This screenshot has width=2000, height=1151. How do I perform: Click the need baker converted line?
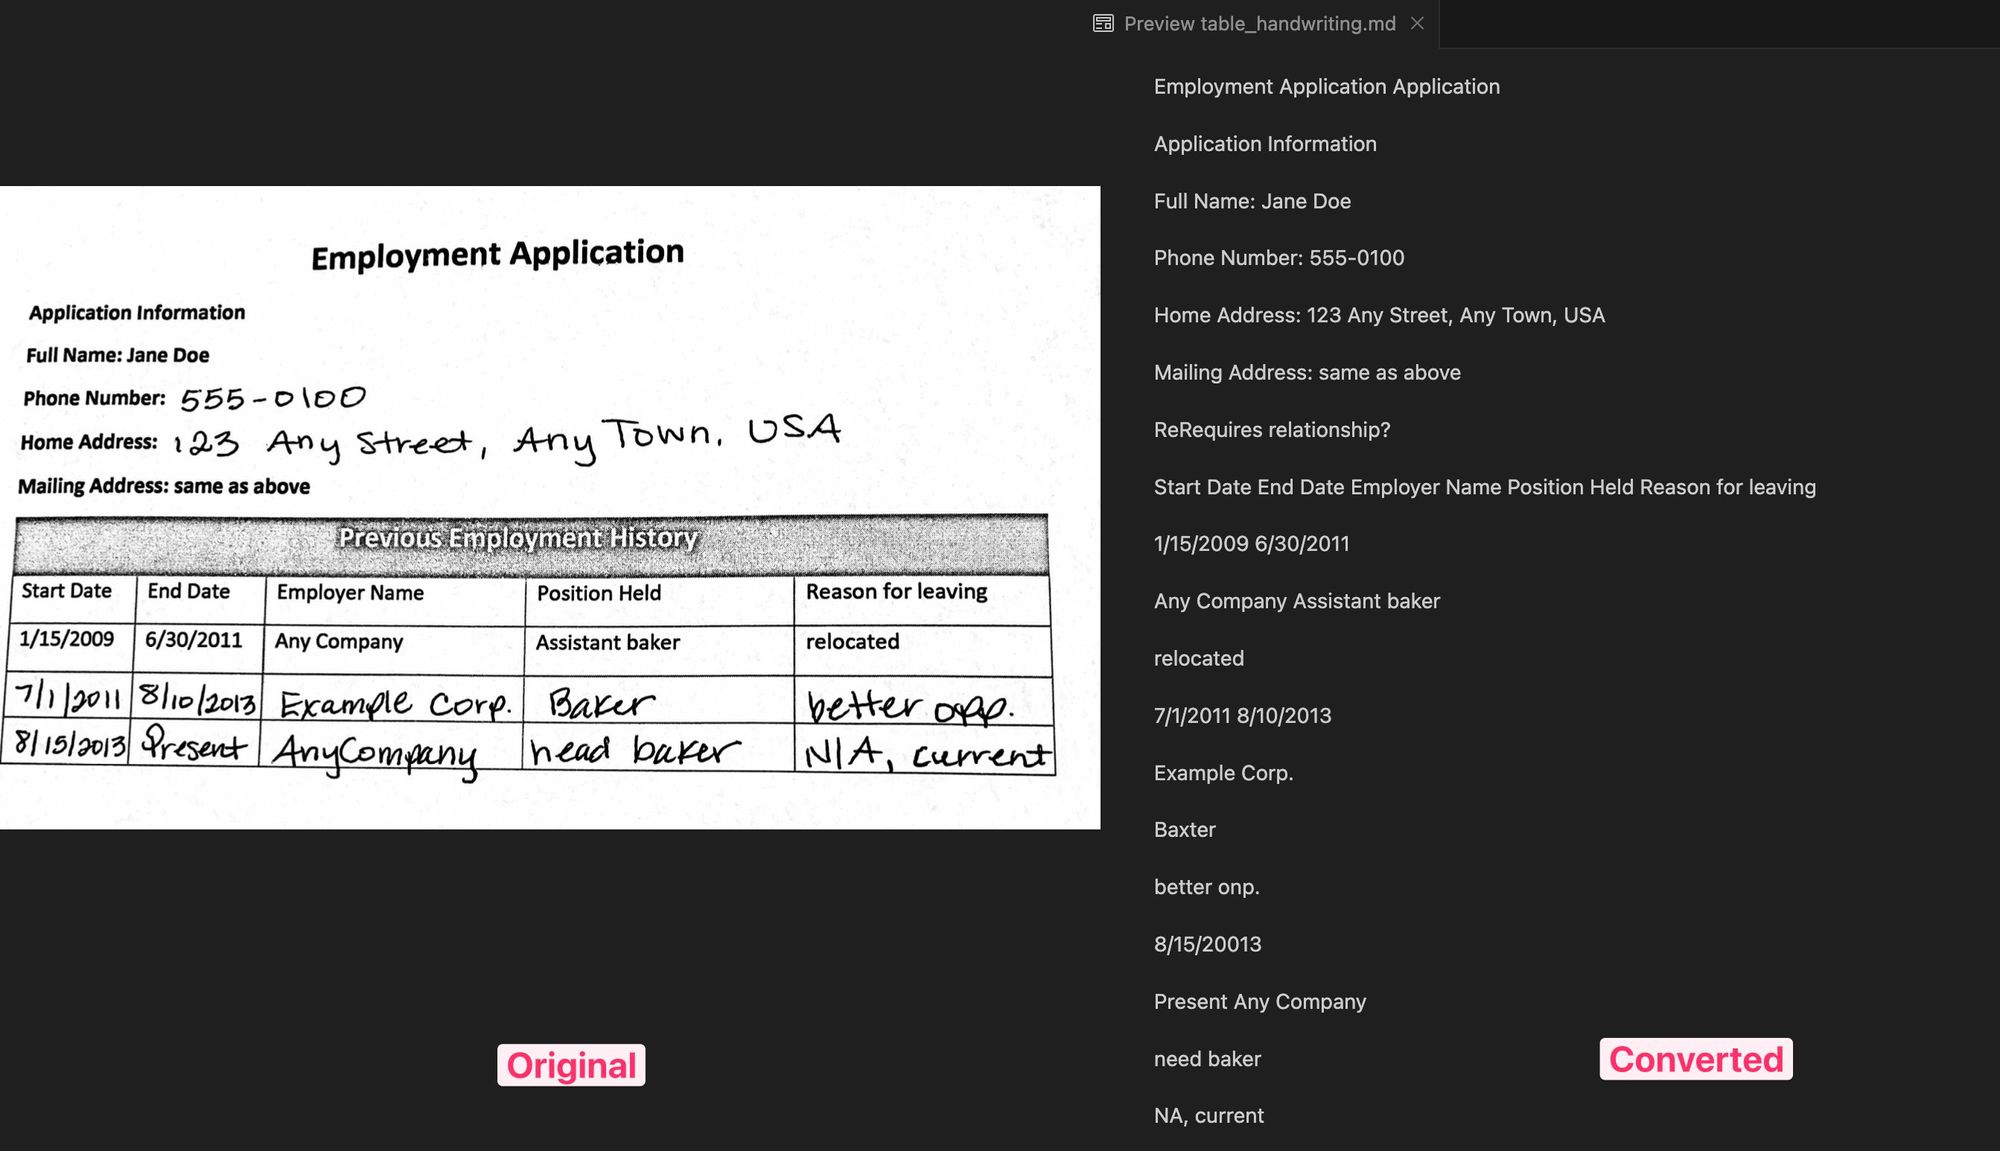(x=1207, y=1059)
